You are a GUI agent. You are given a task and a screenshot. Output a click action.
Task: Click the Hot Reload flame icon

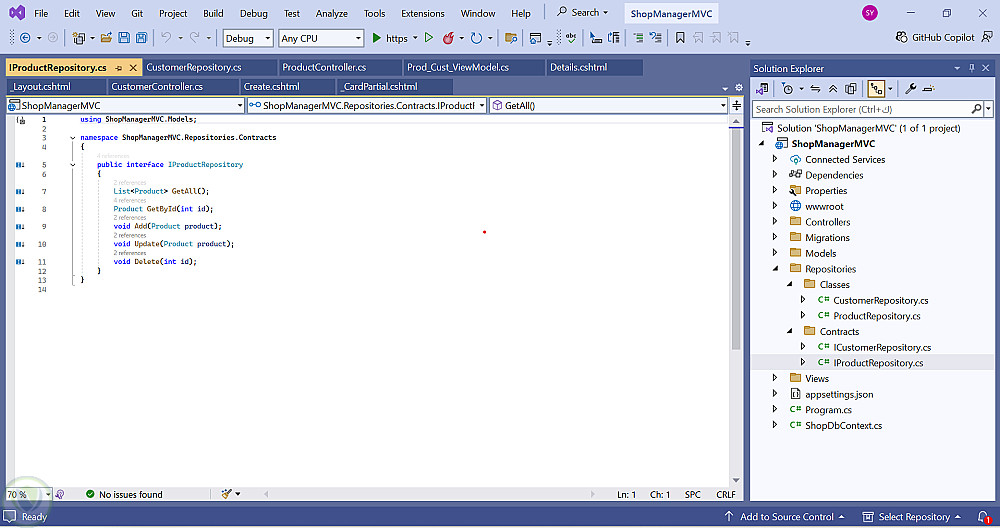click(x=448, y=38)
